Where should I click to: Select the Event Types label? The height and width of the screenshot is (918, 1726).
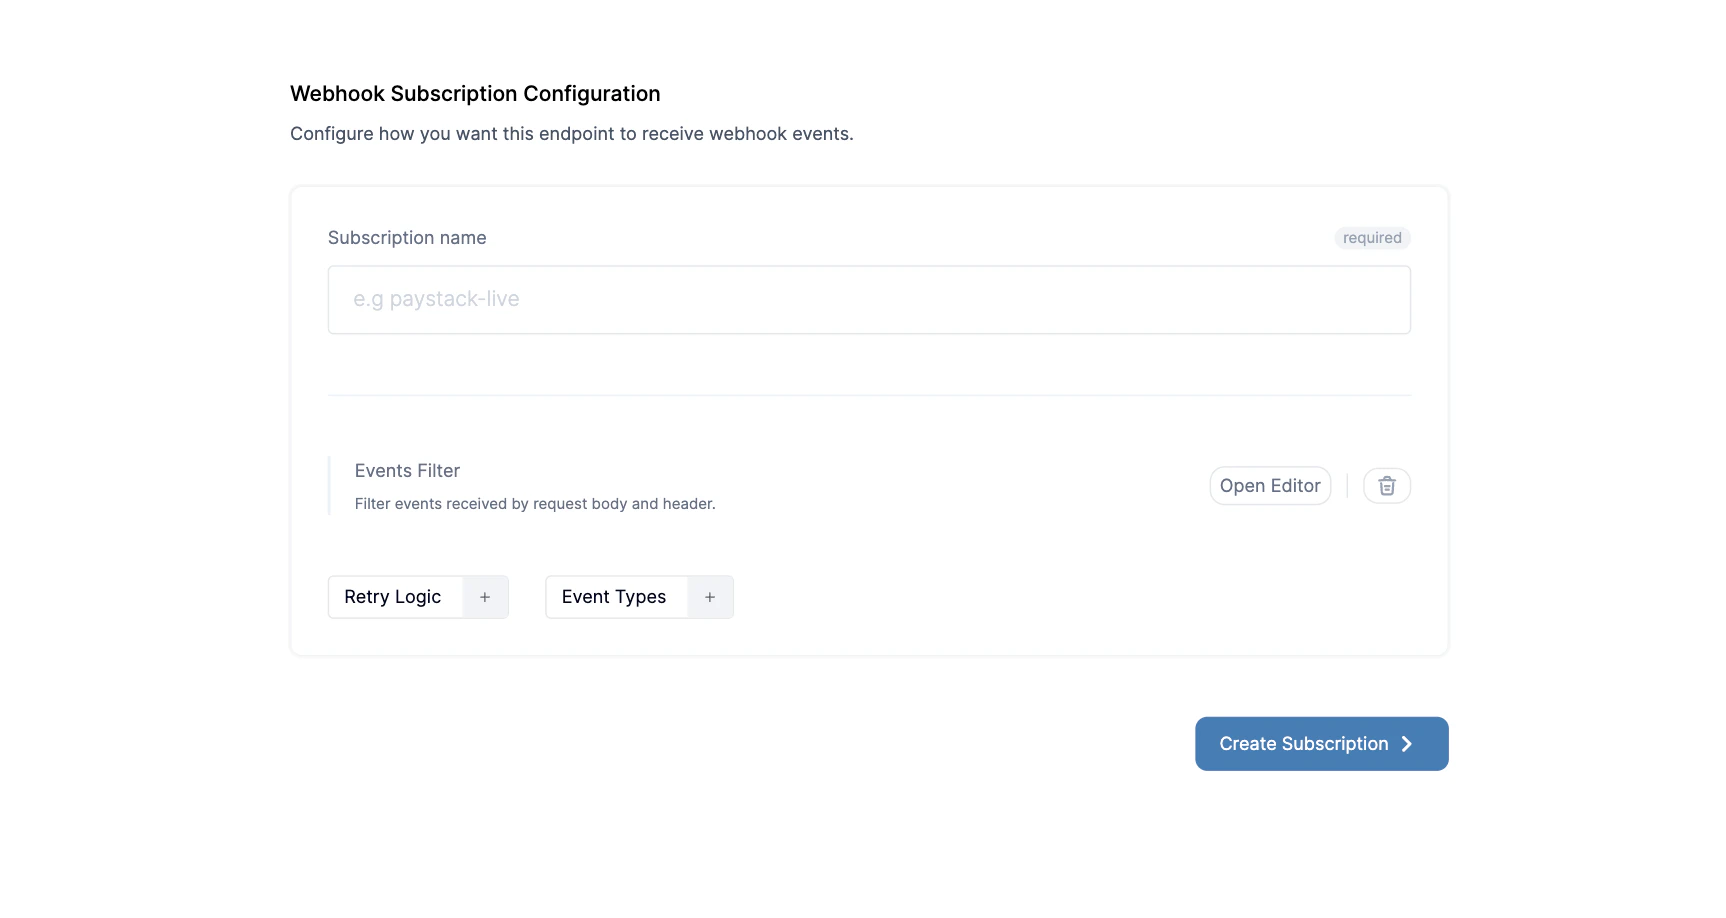click(x=613, y=596)
